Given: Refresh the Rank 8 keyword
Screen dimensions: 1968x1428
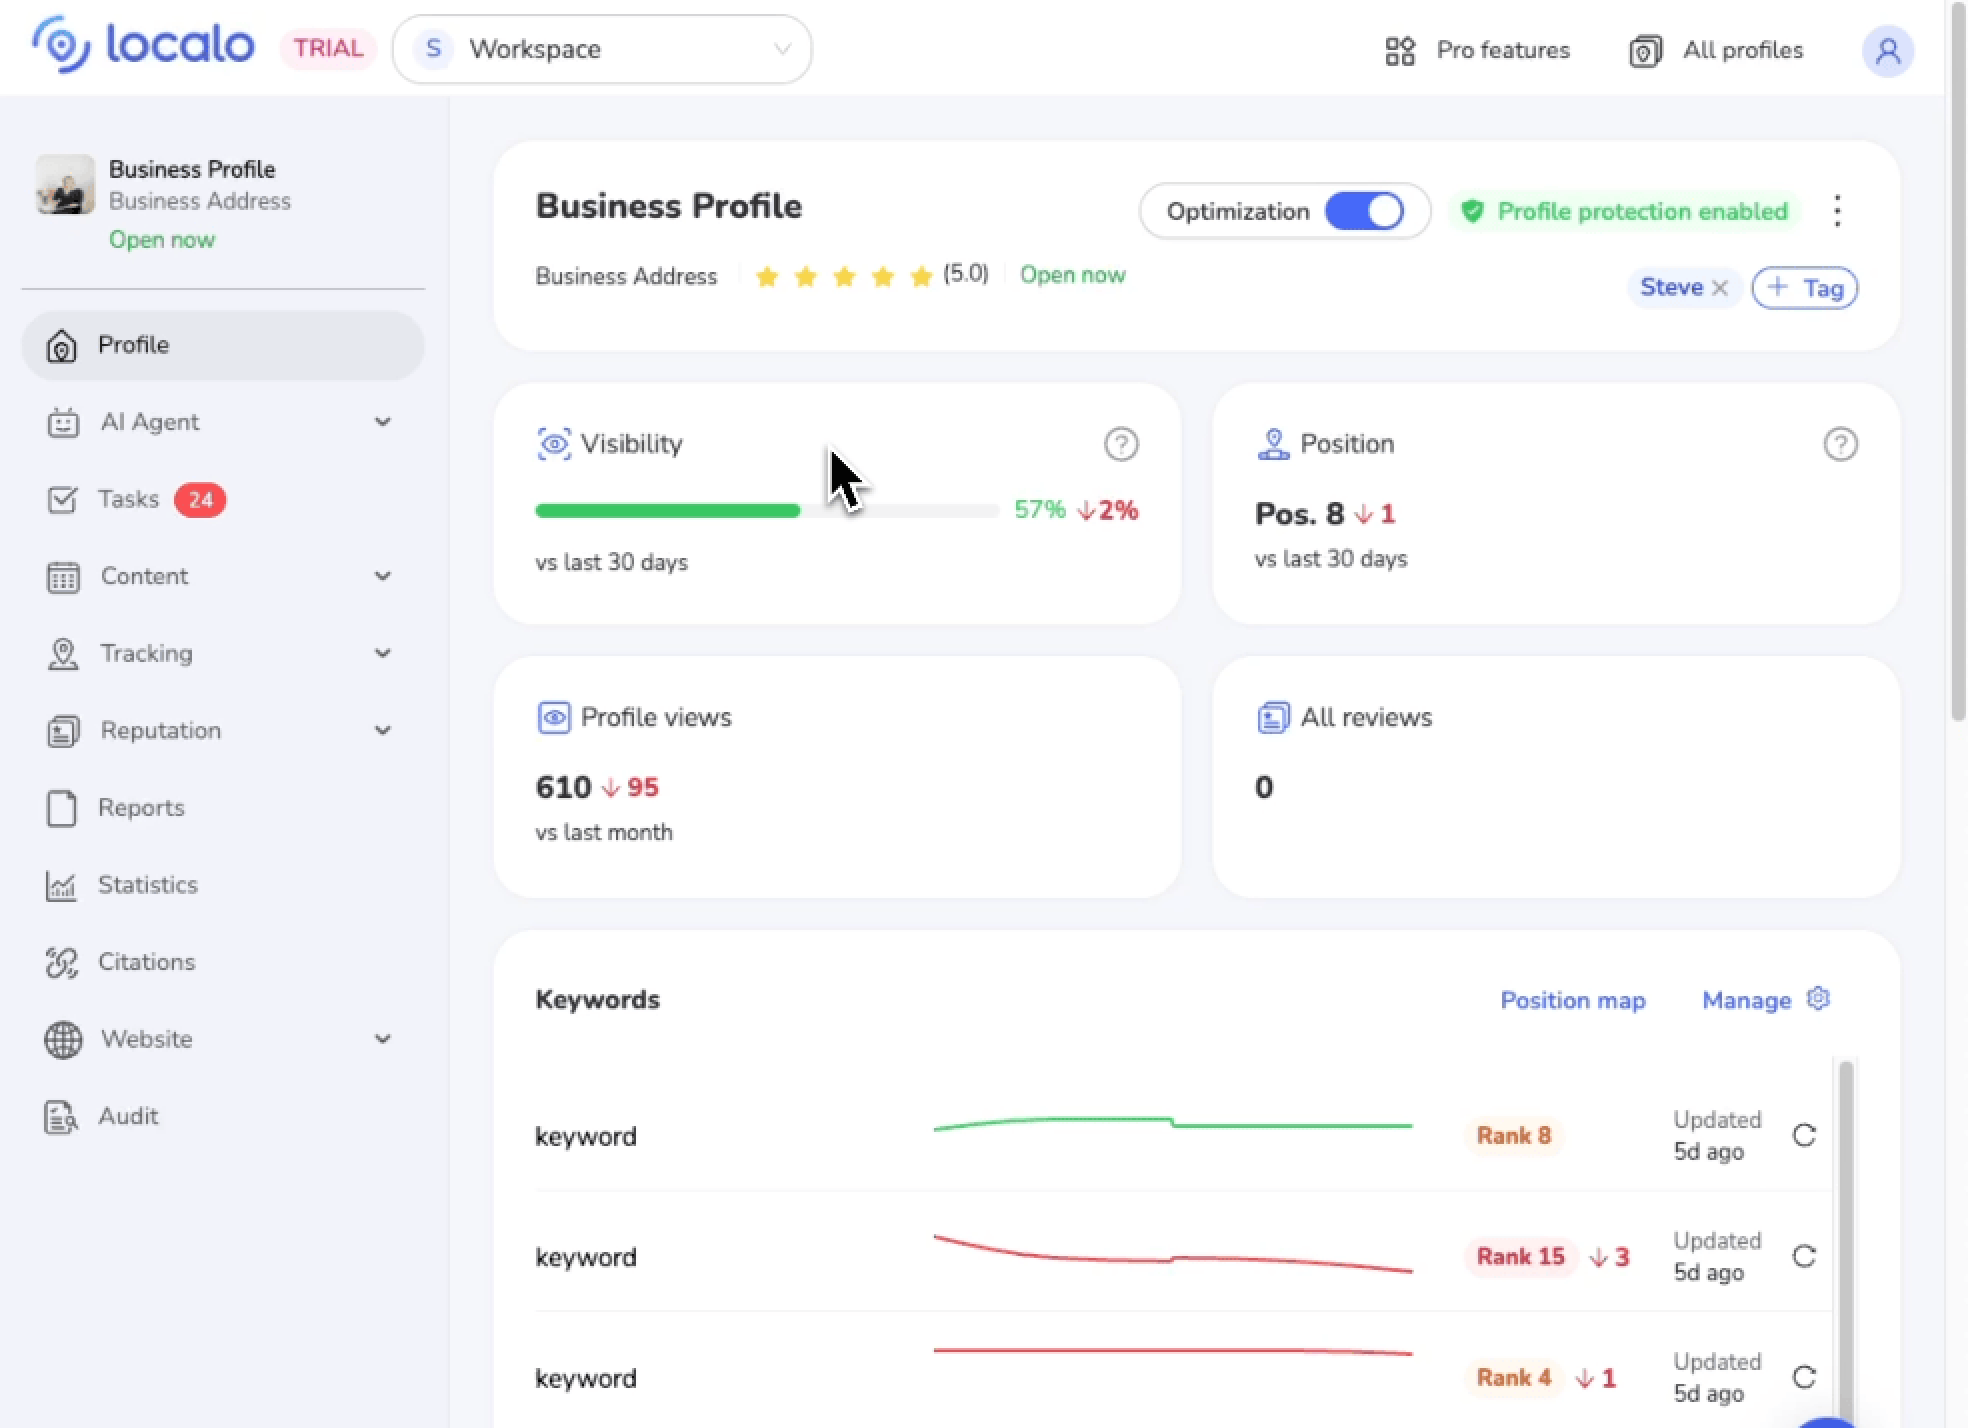Looking at the screenshot, I should [x=1803, y=1136].
